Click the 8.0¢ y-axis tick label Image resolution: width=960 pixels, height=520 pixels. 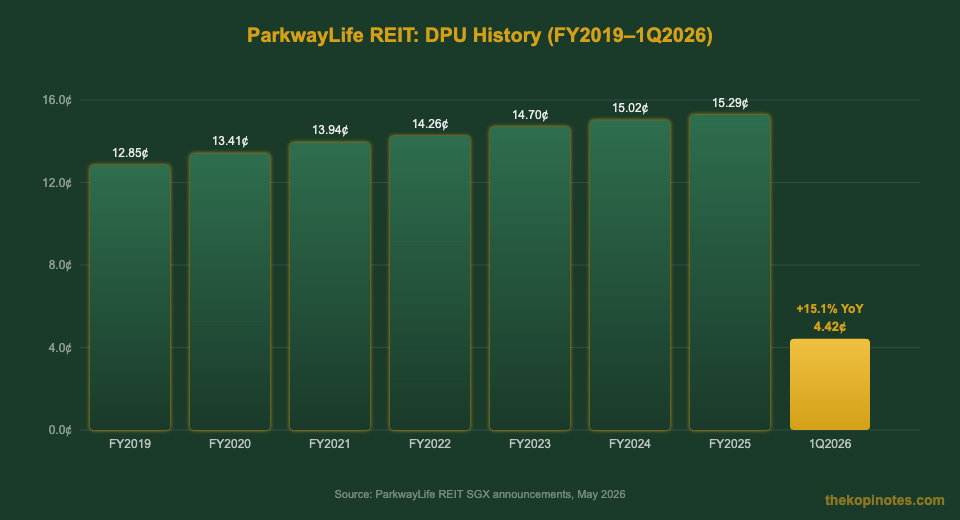[x=60, y=265]
